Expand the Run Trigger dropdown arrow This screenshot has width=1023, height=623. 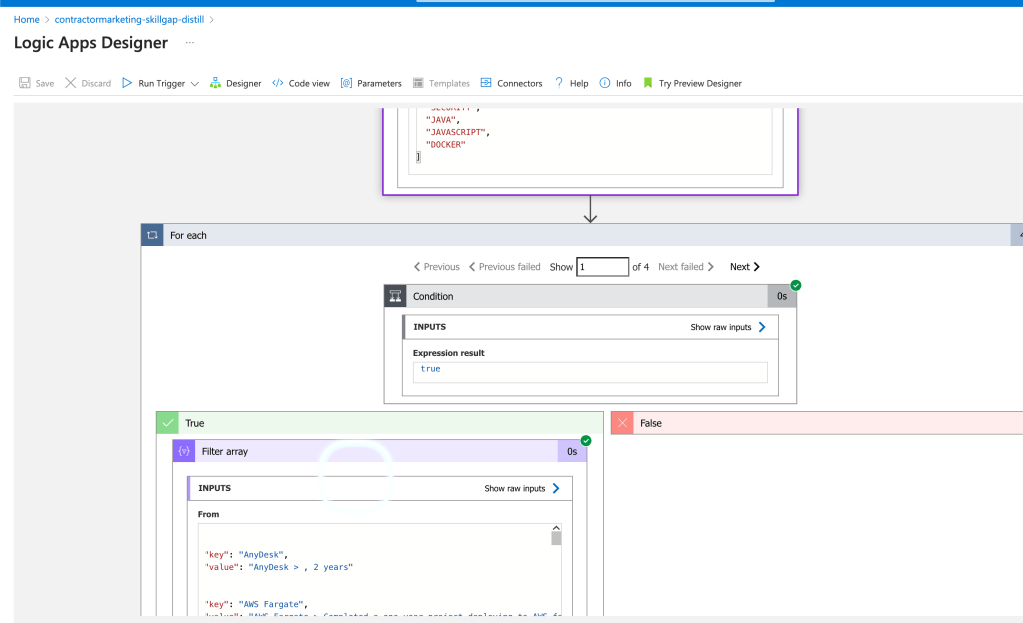click(x=194, y=84)
